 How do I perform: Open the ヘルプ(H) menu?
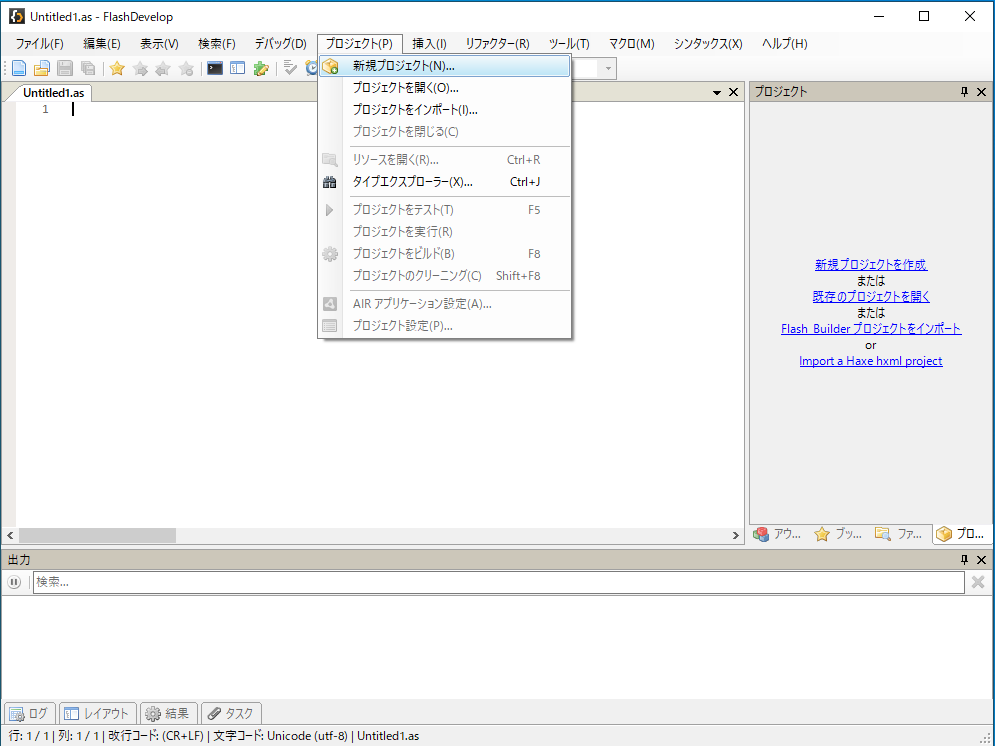pyautogui.click(x=784, y=44)
